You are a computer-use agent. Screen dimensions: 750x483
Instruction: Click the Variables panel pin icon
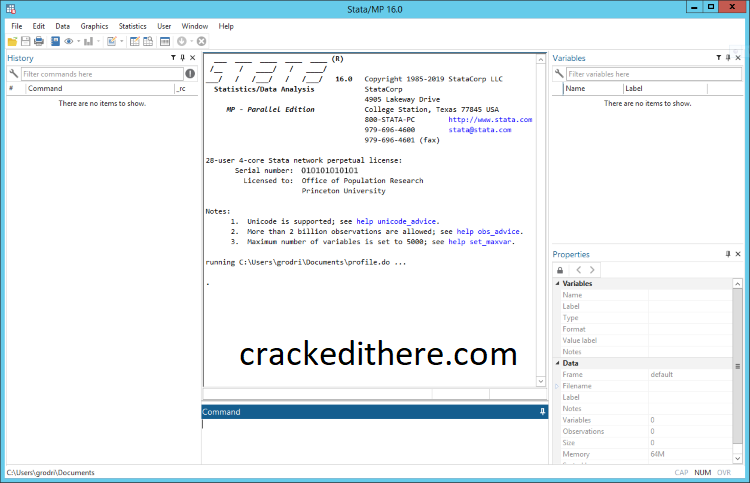pyautogui.click(x=728, y=58)
